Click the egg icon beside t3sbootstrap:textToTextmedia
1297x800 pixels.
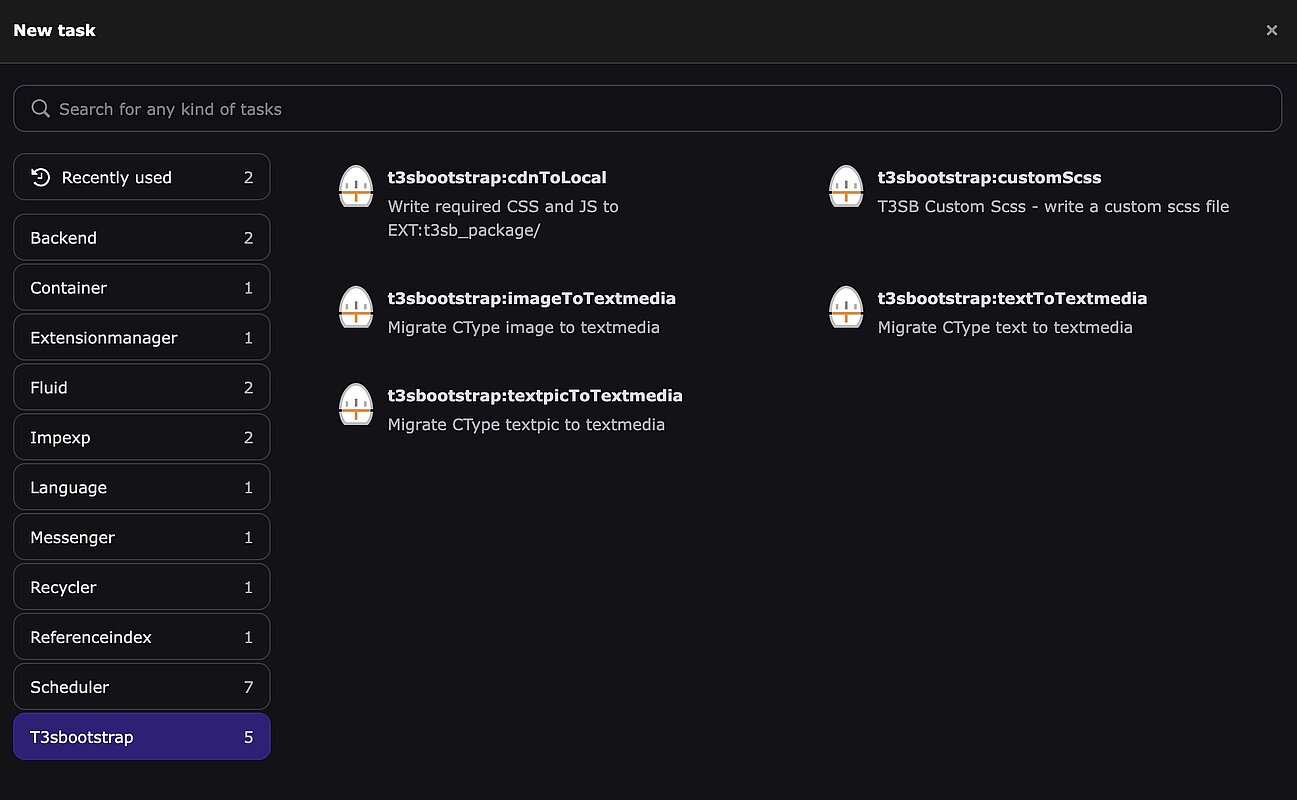point(846,308)
